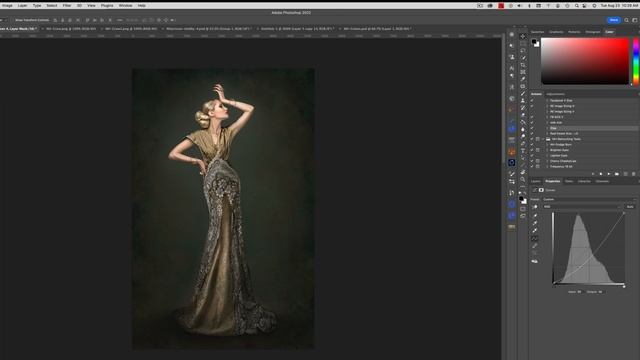Image resolution: width=640 pixels, height=360 pixels.
Task: Toggle checkmark for Brighten Eyes action
Action: (x=532, y=150)
